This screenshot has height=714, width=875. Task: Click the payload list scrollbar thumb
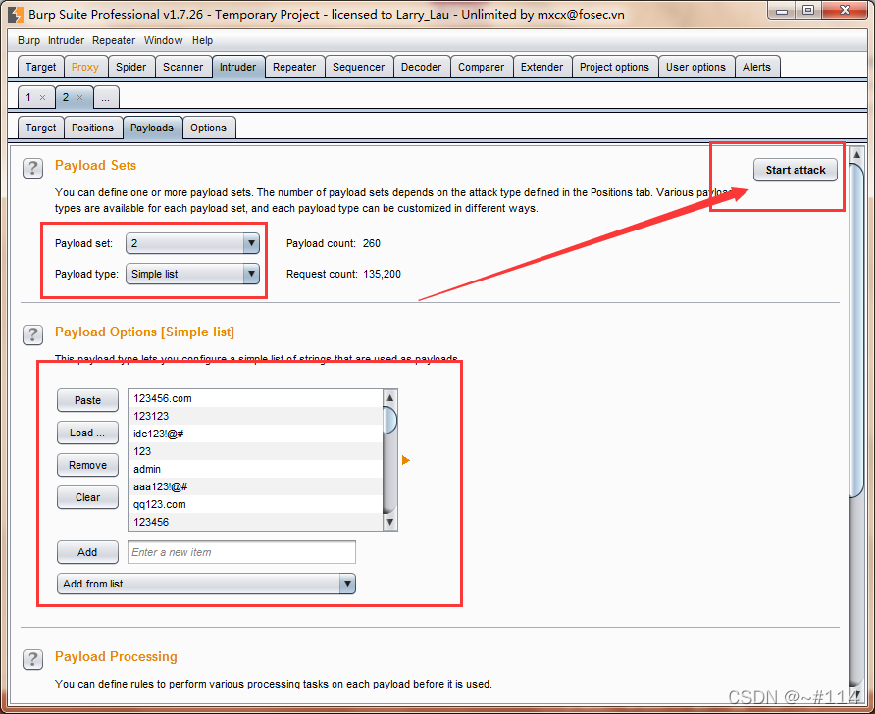click(390, 421)
